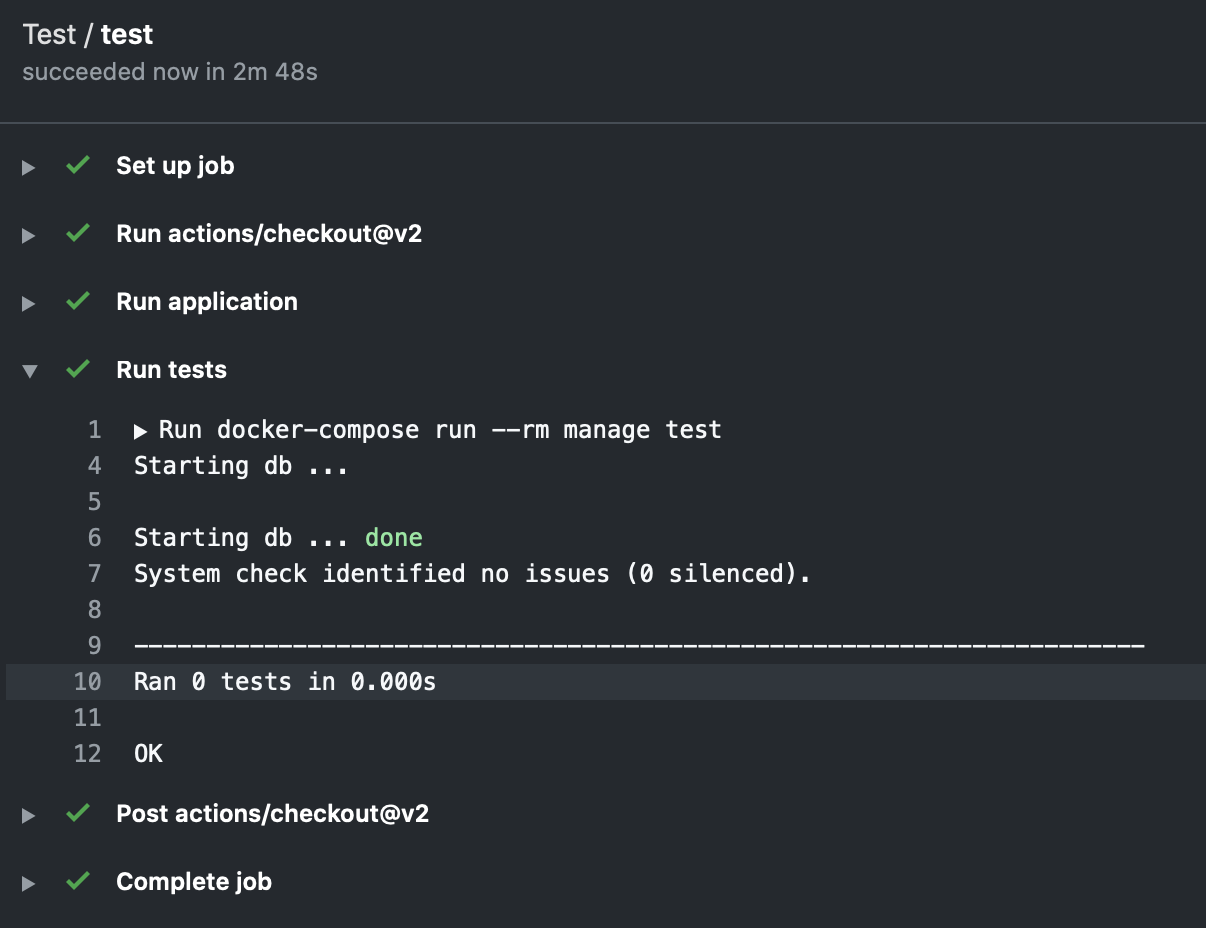Click log line number 11
1206x928 pixels.
tap(88, 718)
